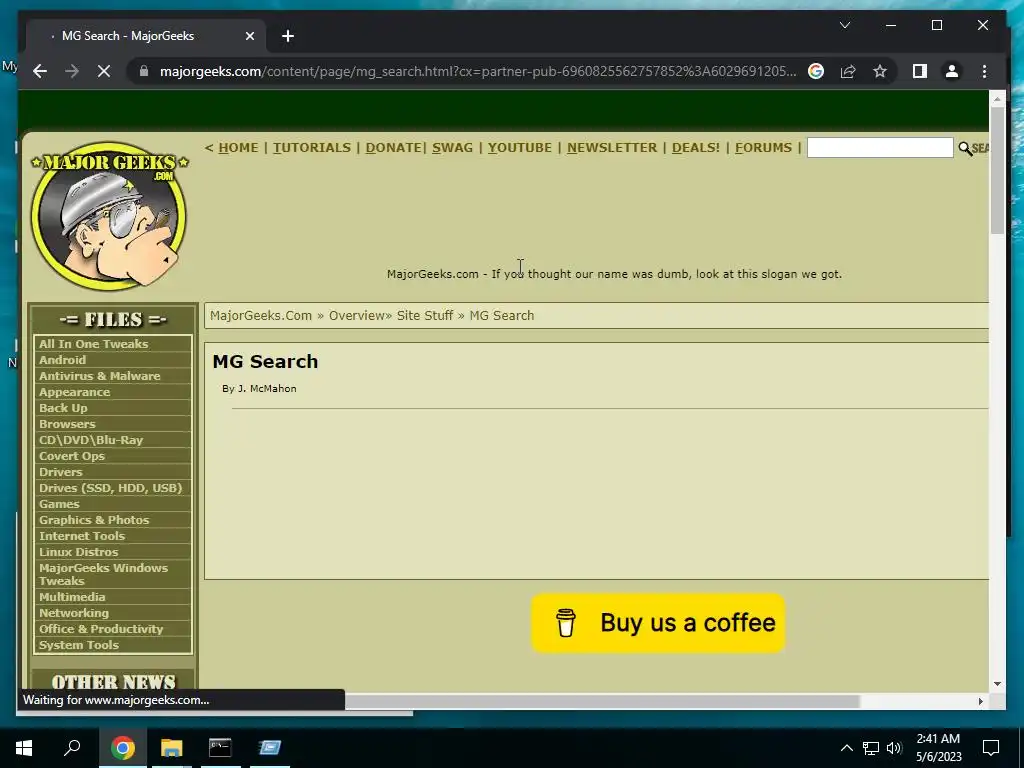Viewport: 1024px width, 768px height.
Task: Open Internet Tools category
Action: [x=82, y=536]
